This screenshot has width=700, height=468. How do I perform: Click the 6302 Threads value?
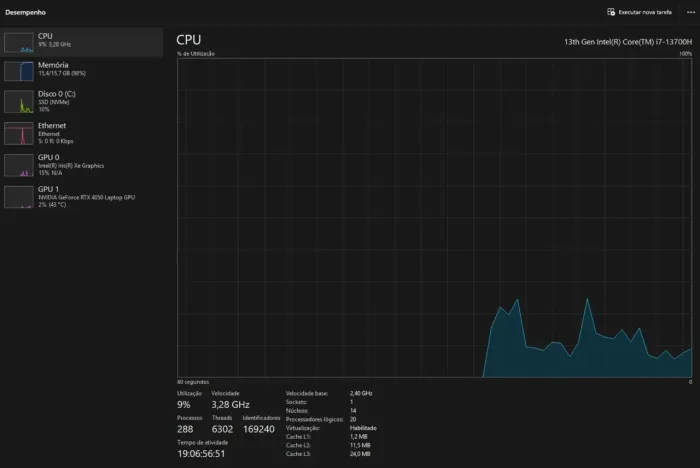coord(222,429)
